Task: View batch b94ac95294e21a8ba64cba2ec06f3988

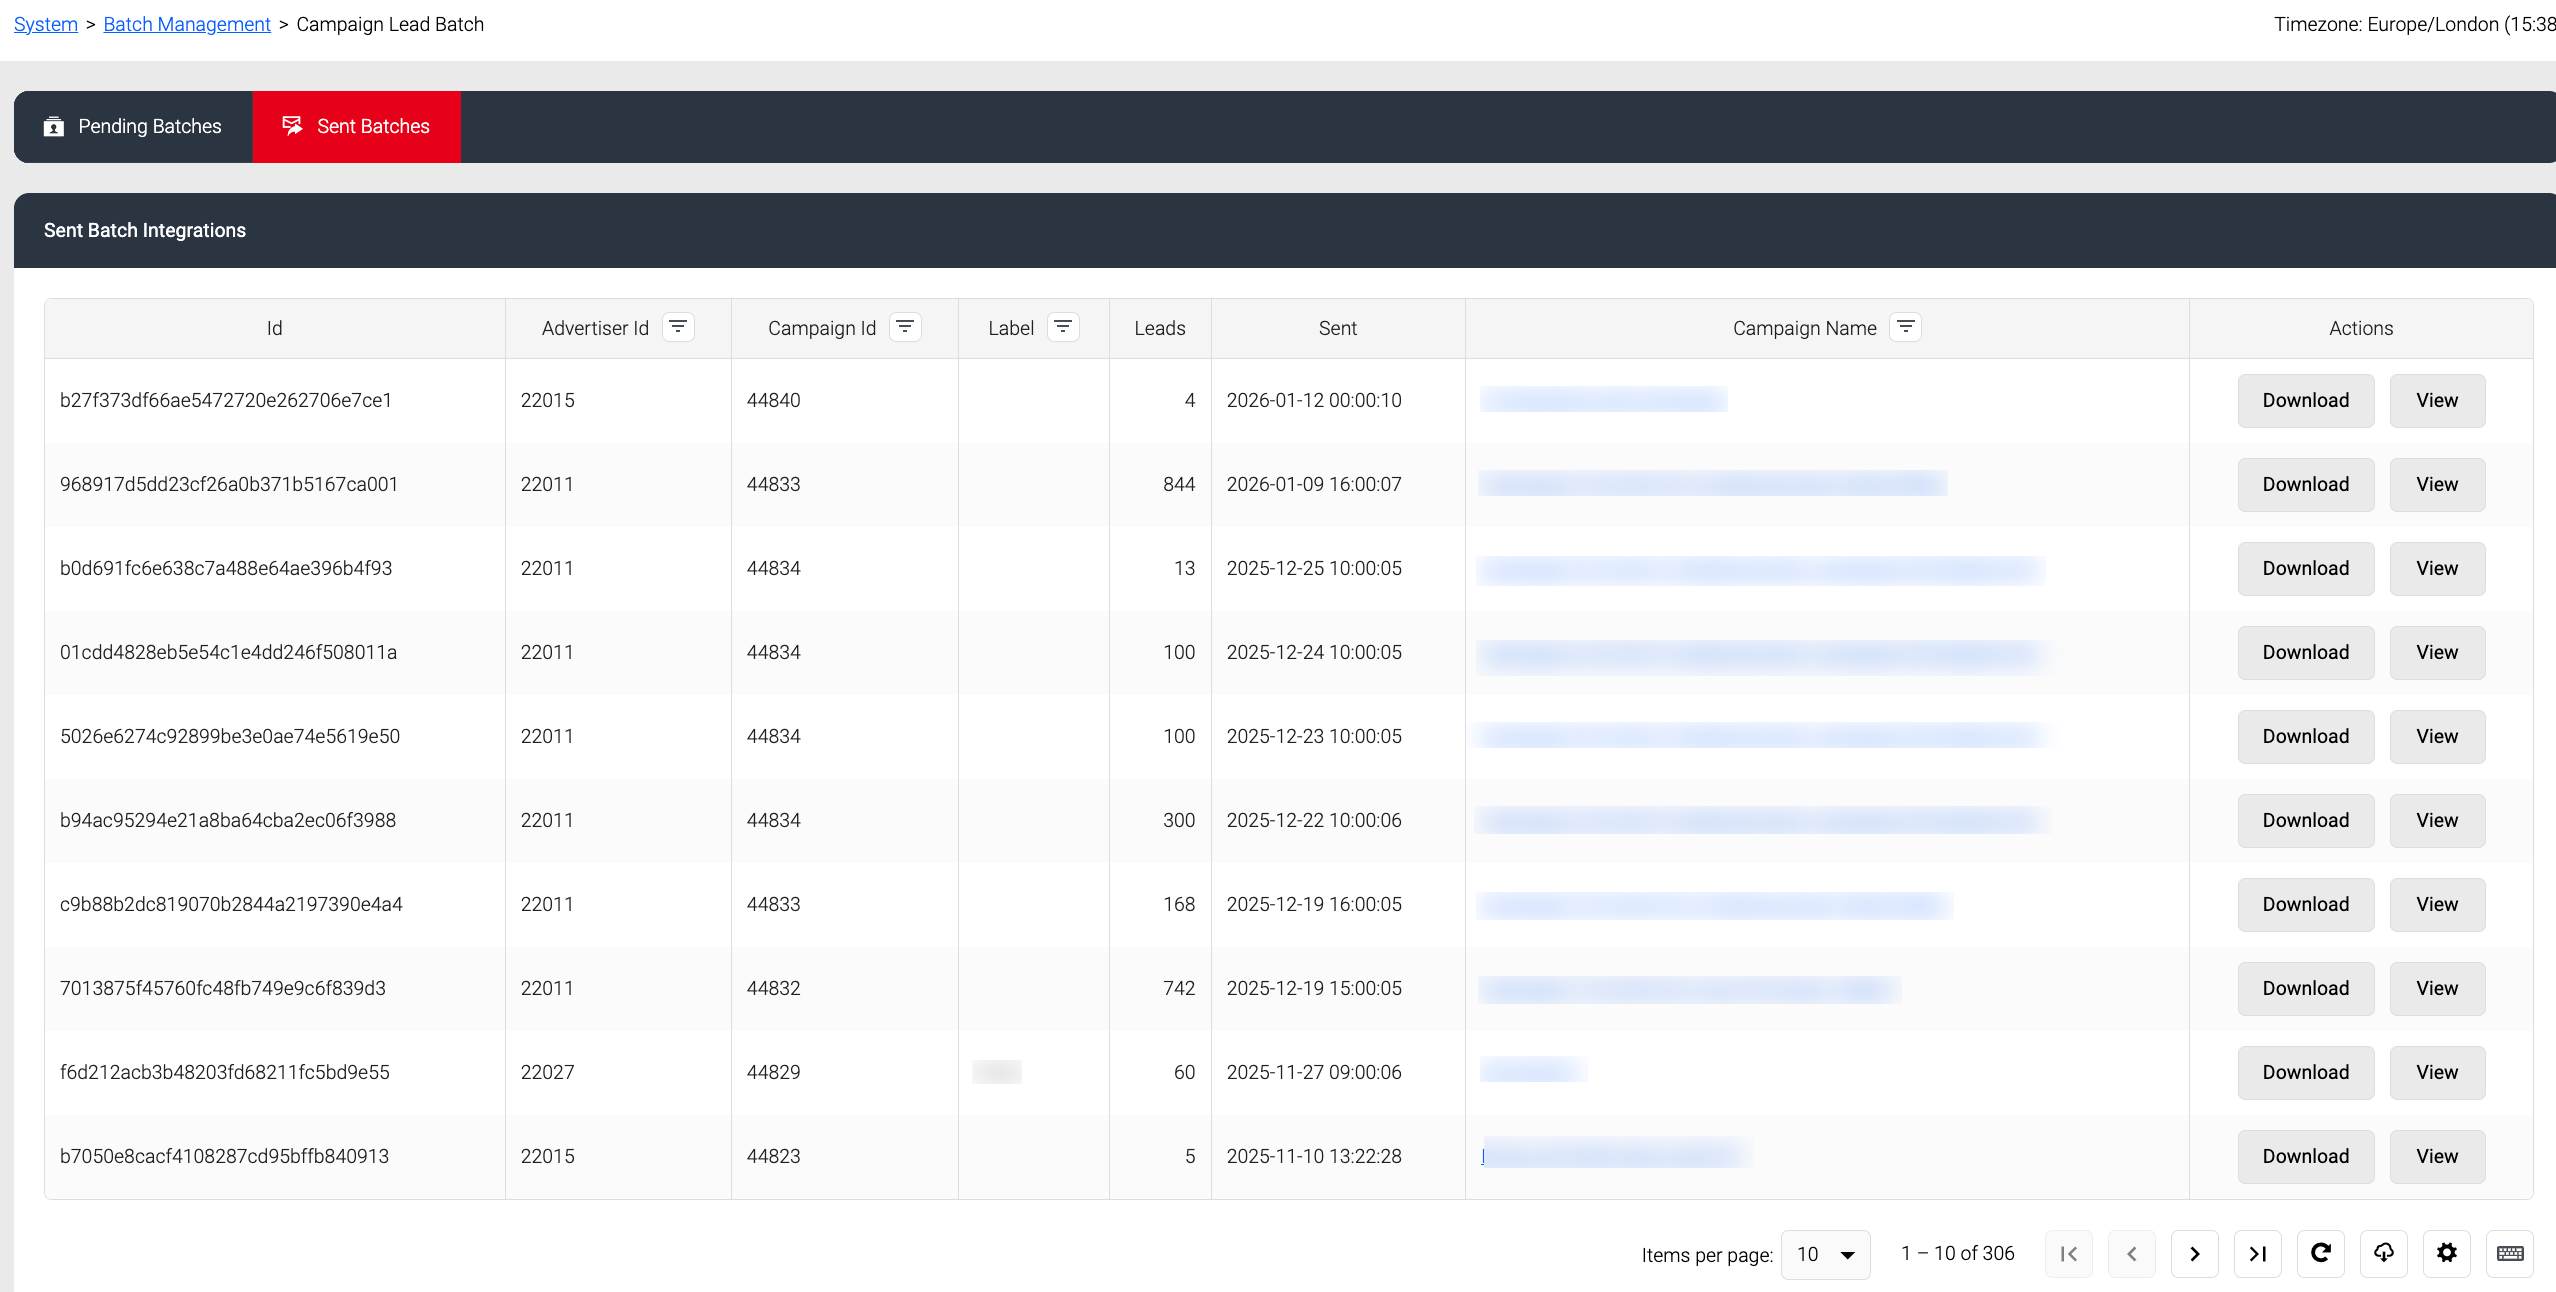Action: [2437, 821]
